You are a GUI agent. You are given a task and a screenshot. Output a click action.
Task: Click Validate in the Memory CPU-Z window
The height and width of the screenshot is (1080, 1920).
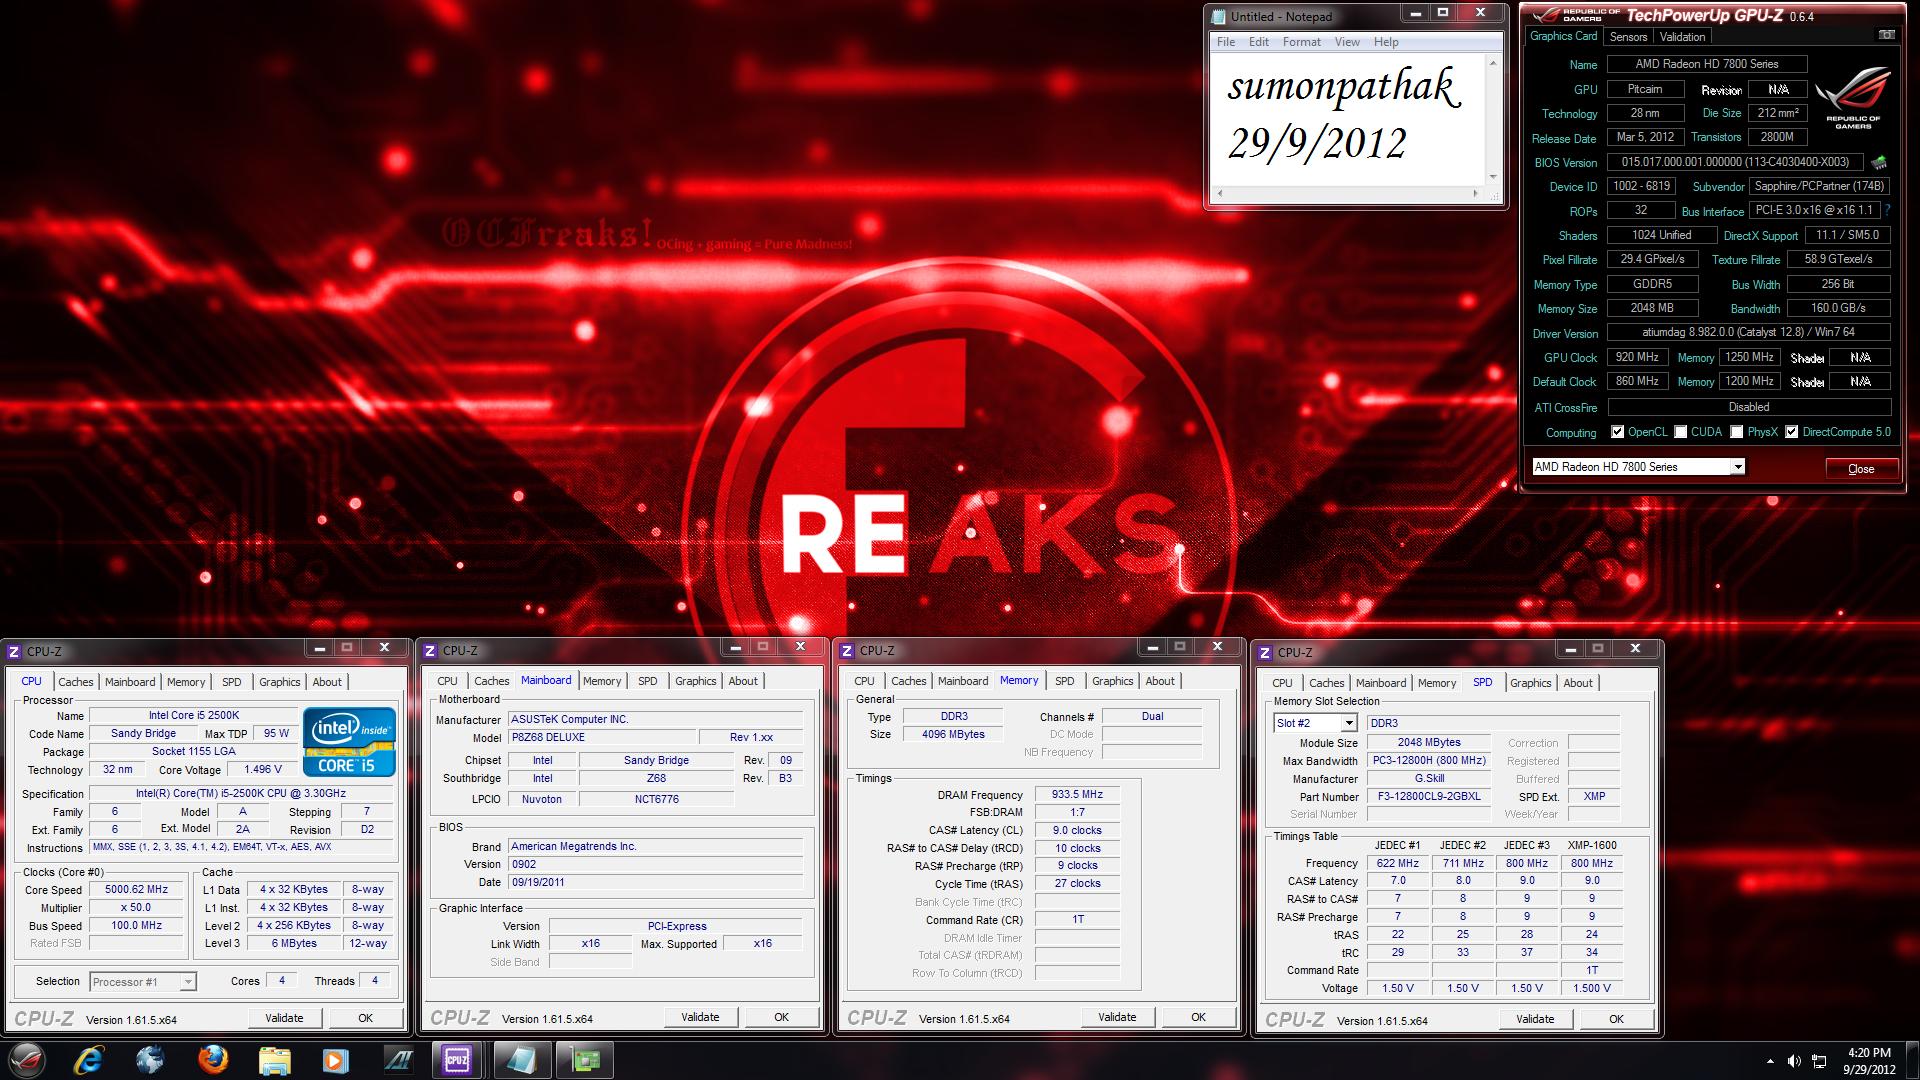coord(1117,1017)
